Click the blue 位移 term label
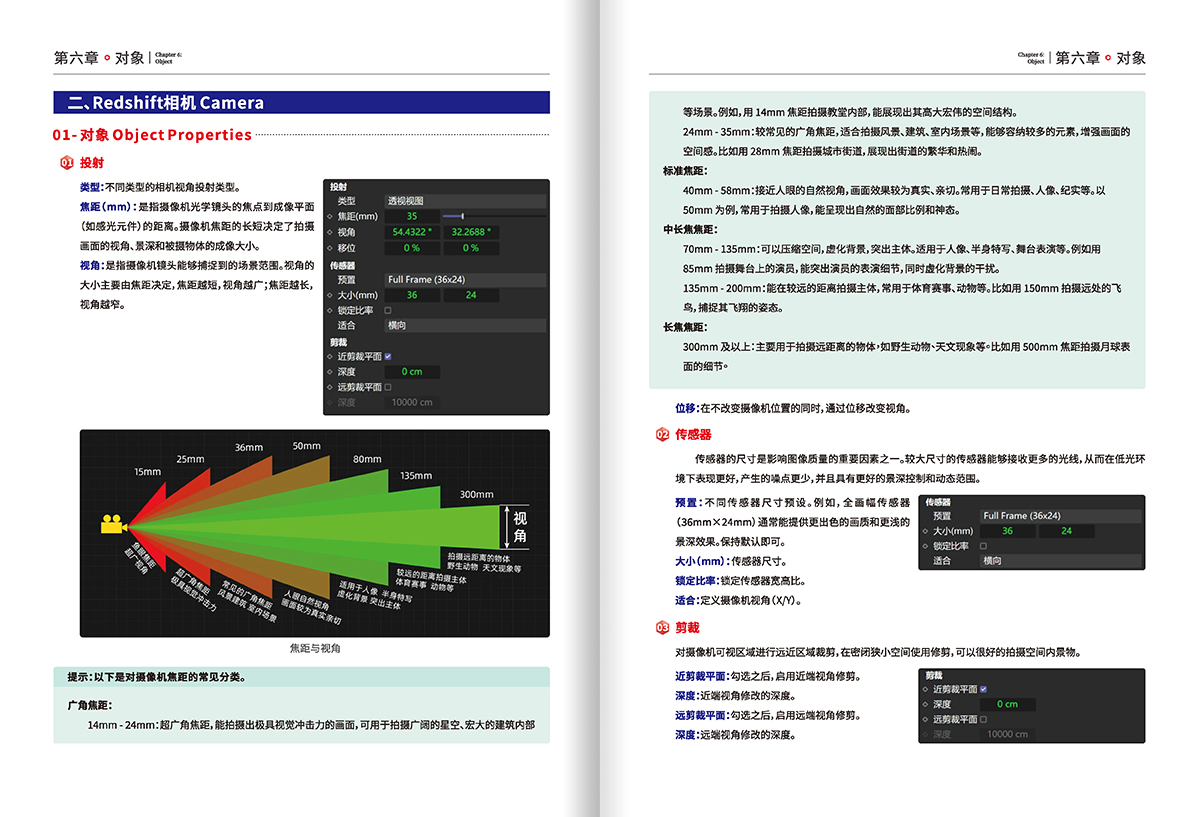Image resolution: width=1200 pixels, height=817 pixels. (x=686, y=408)
